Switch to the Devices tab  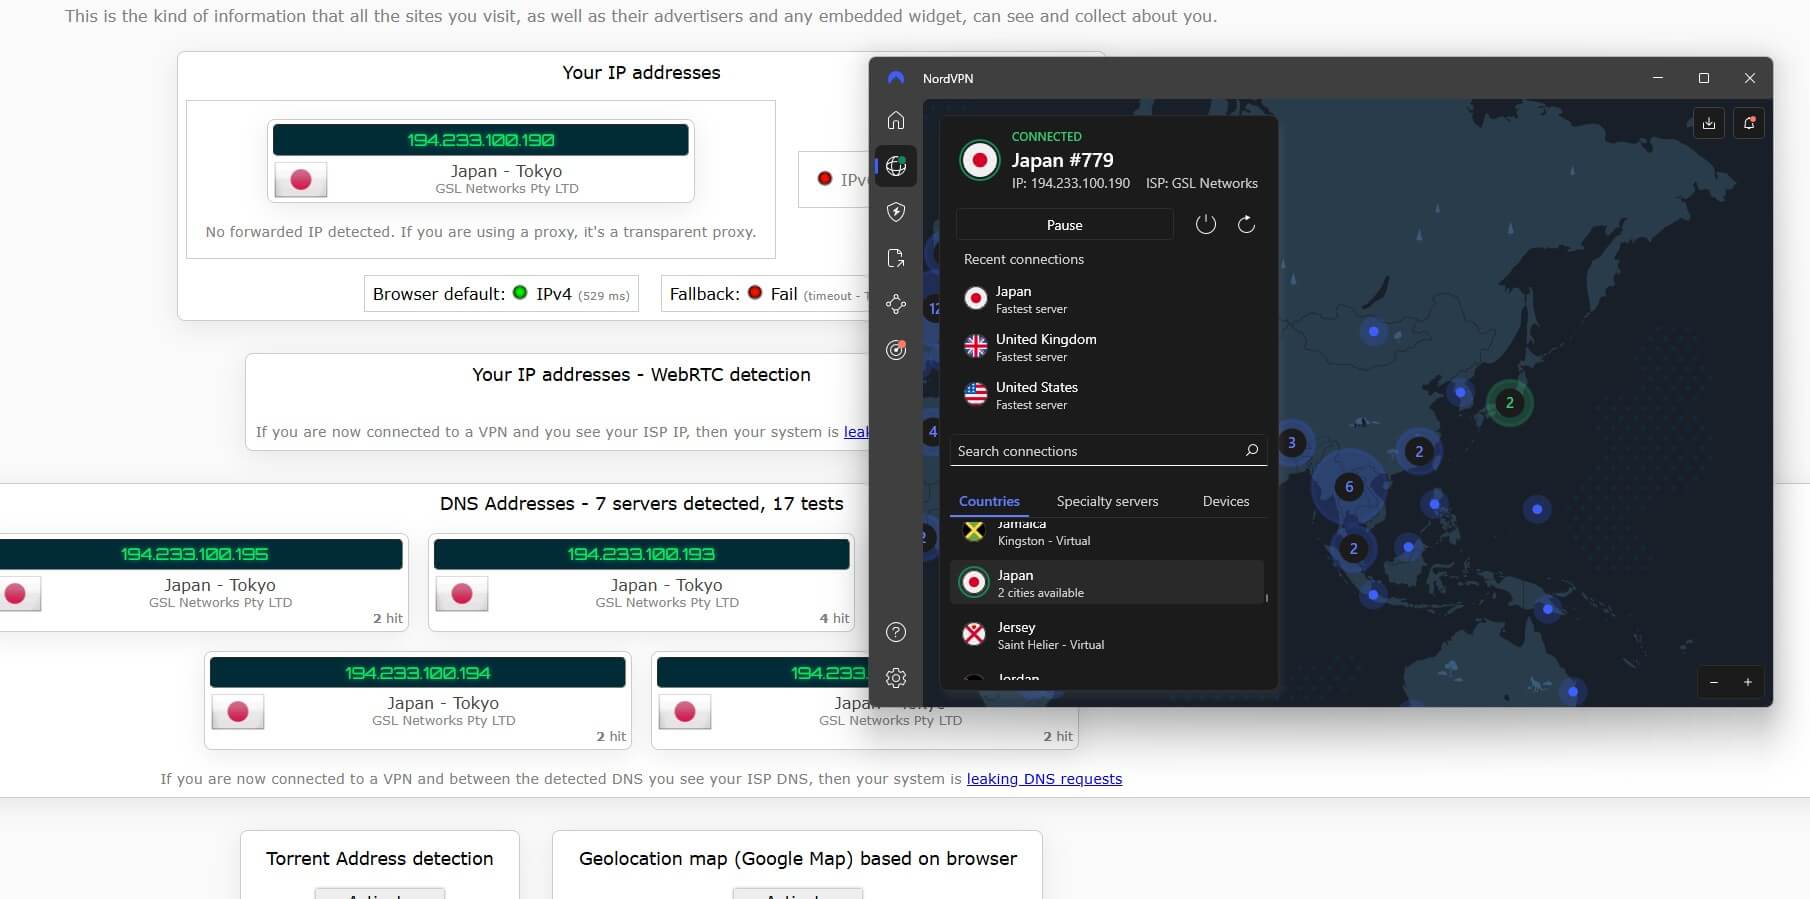tap(1226, 501)
